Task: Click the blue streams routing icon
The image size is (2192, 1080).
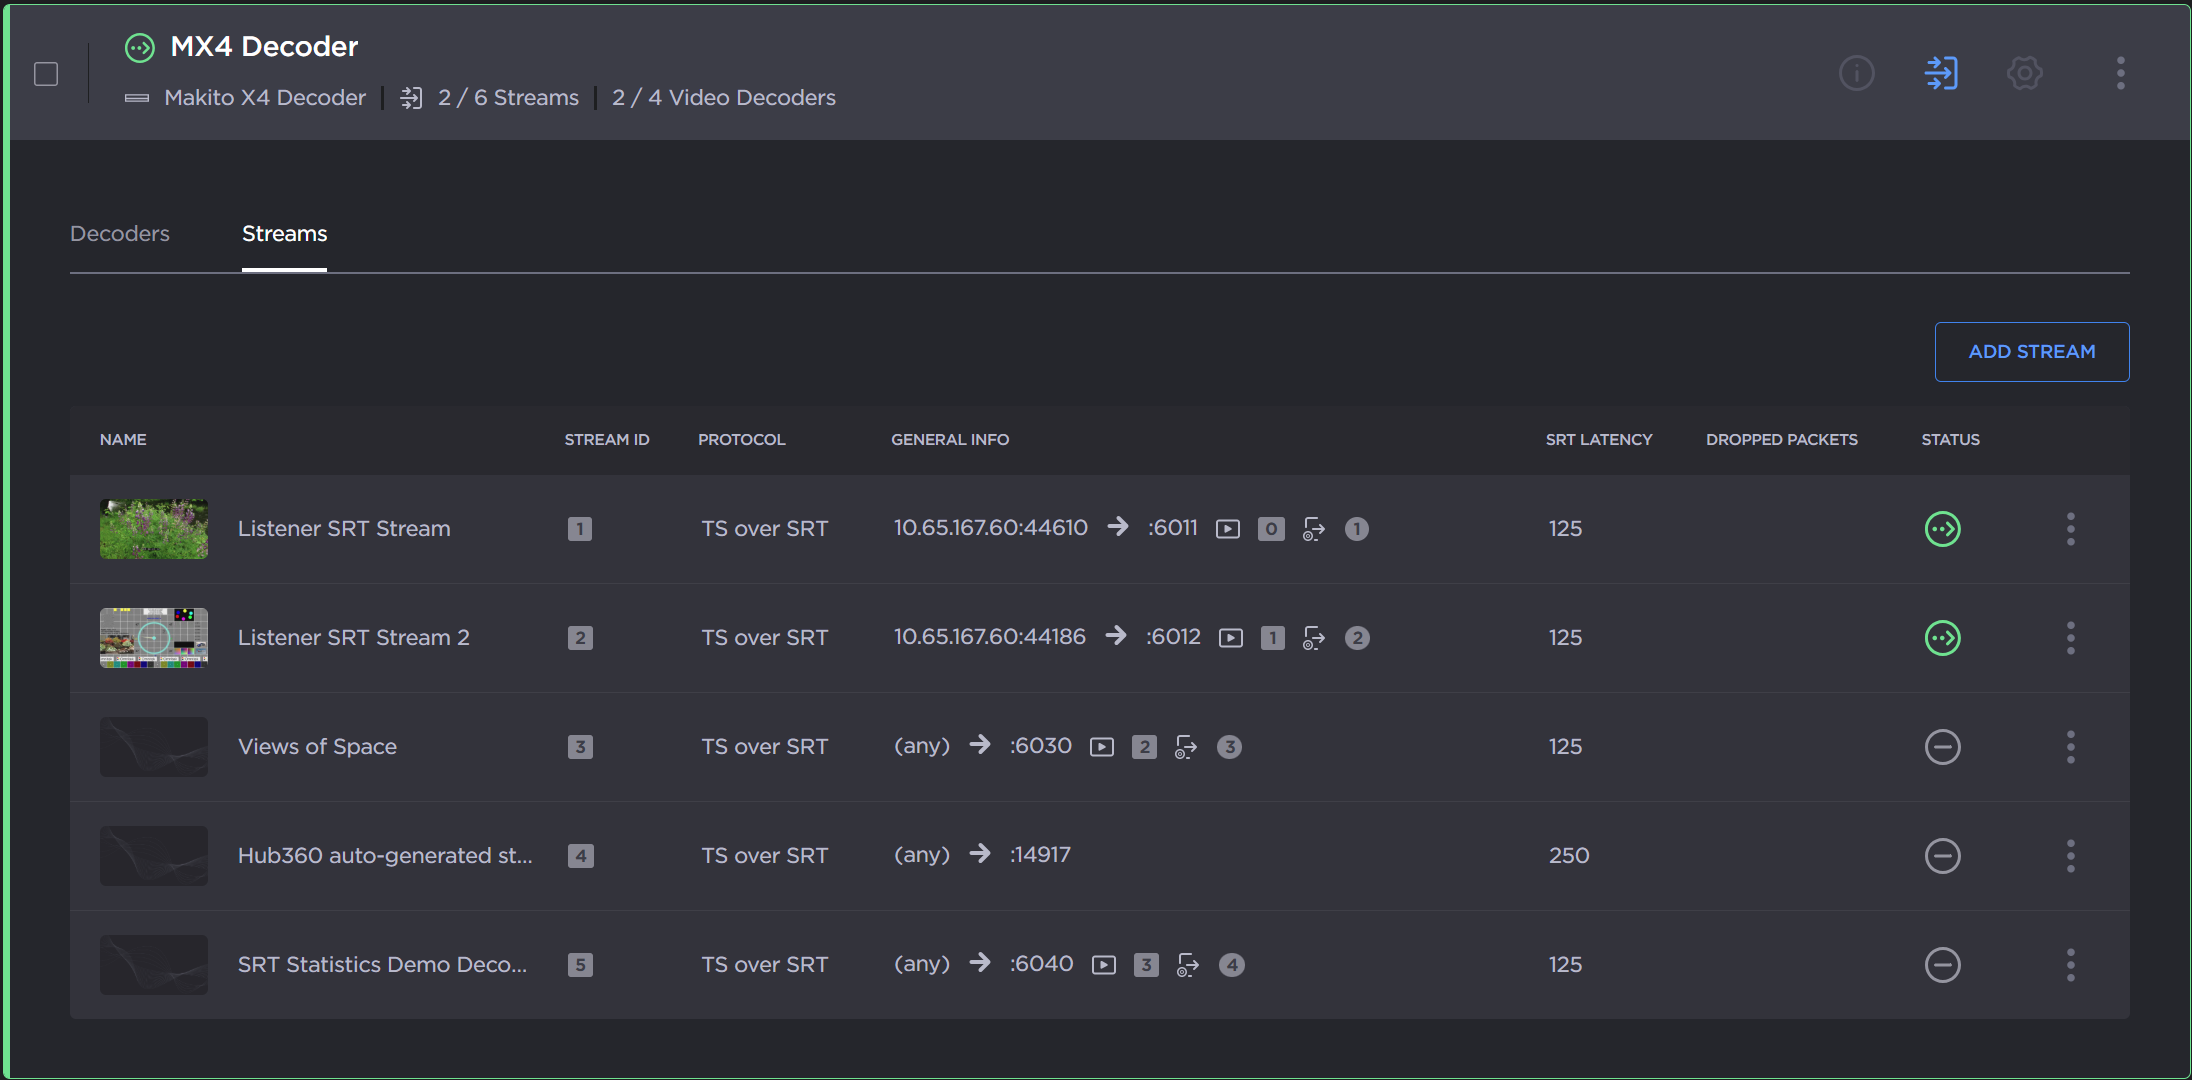Action: pyautogui.click(x=1940, y=73)
